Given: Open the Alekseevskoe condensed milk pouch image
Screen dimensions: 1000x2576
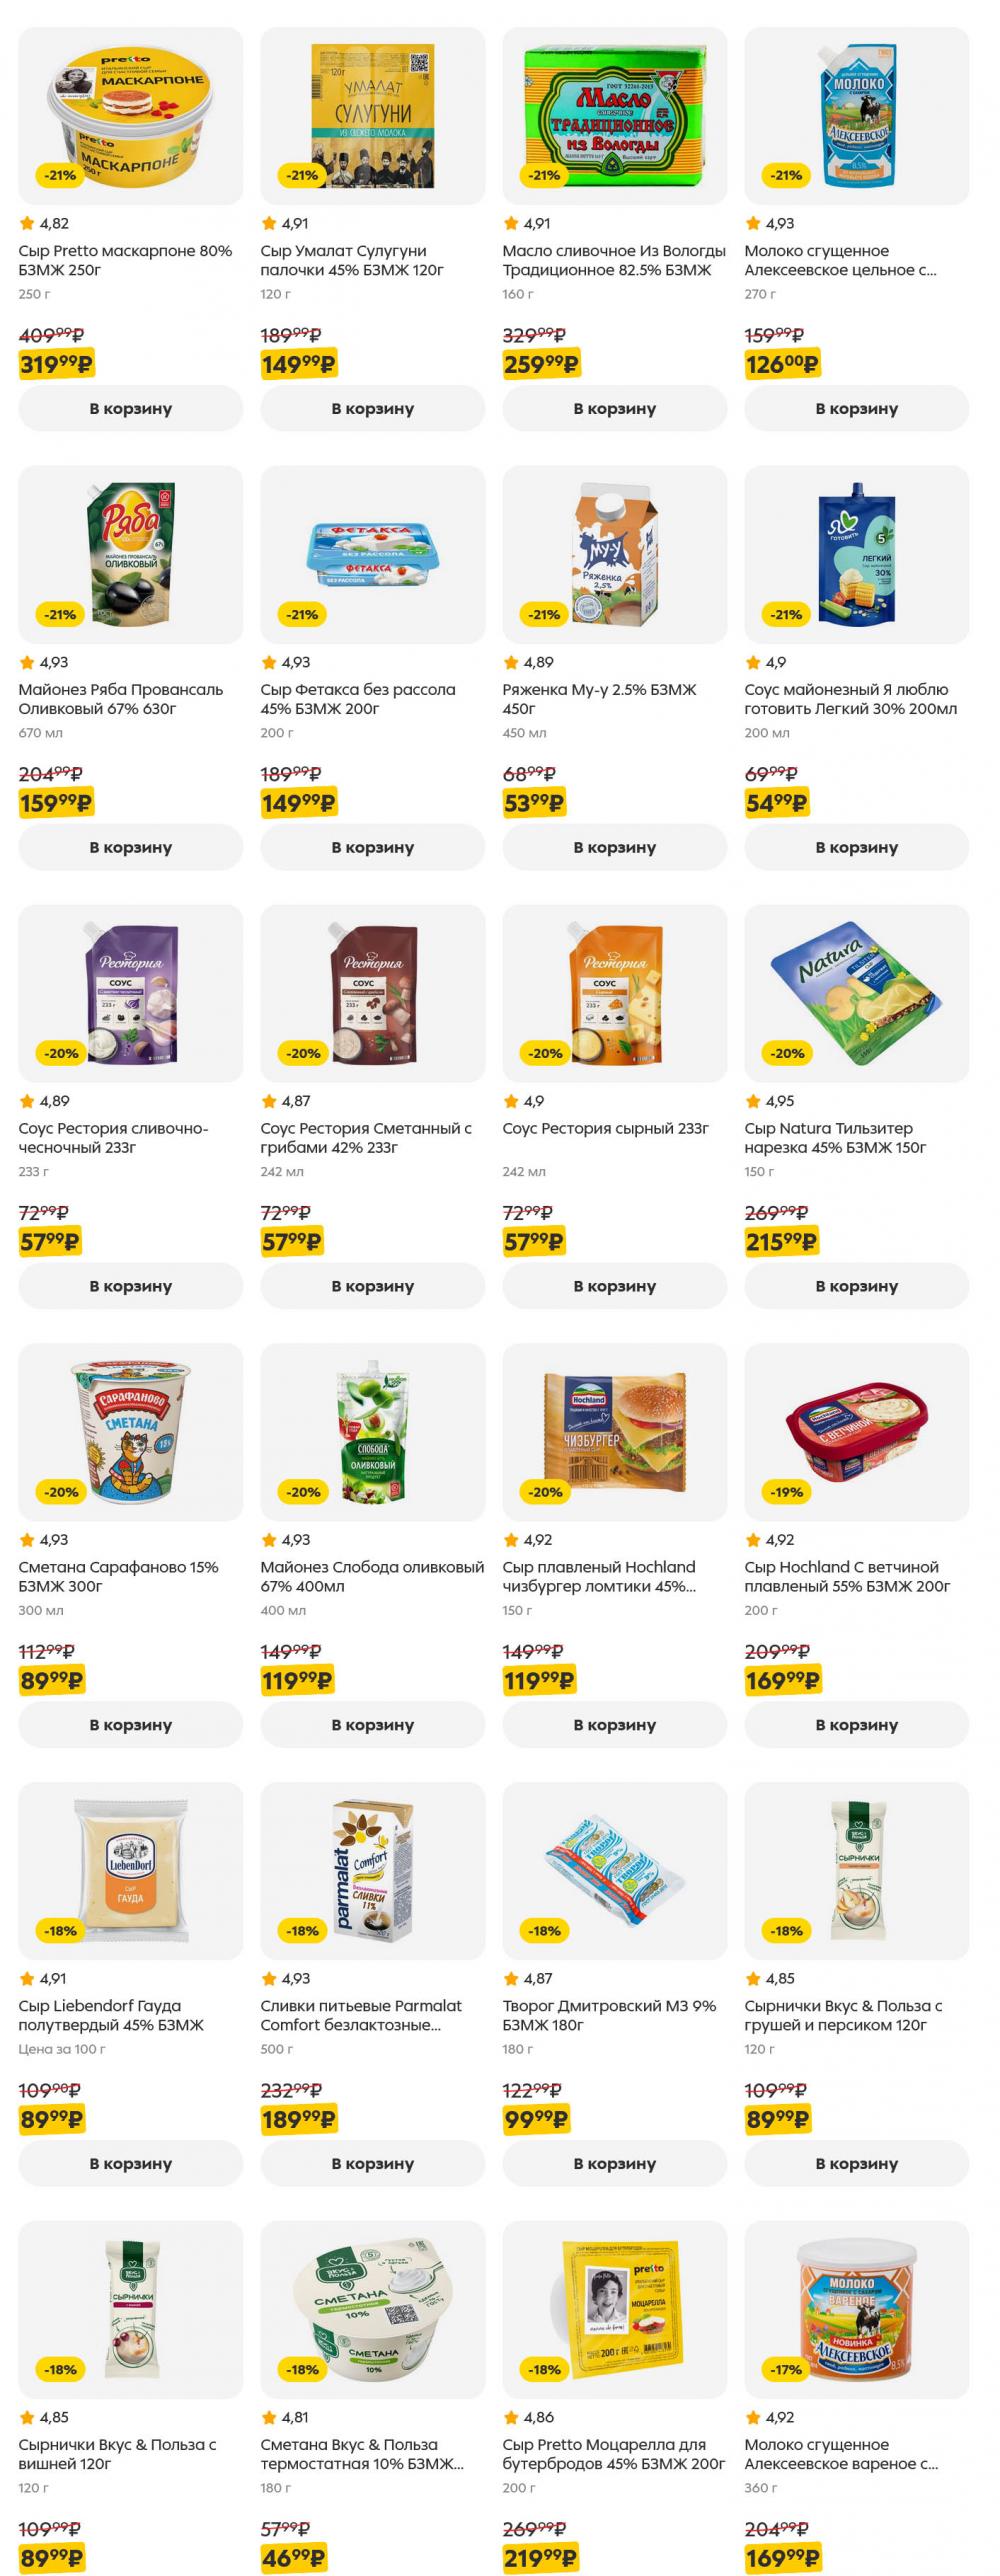Looking at the screenshot, I should coord(856,116).
